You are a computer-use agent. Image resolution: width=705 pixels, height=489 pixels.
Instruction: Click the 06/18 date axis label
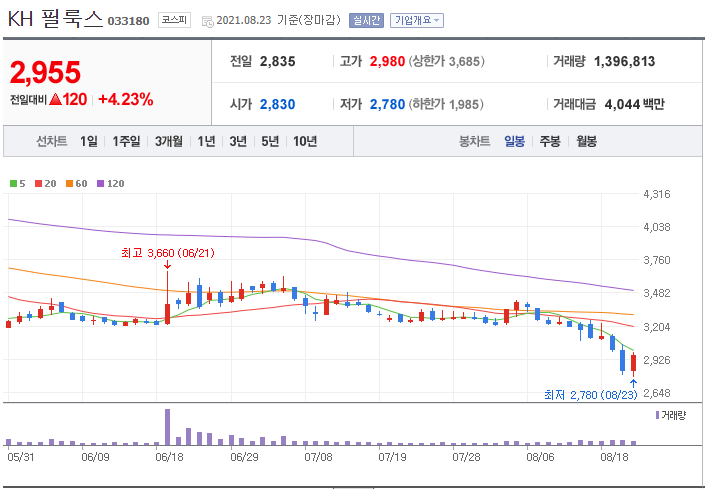(x=168, y=458)
